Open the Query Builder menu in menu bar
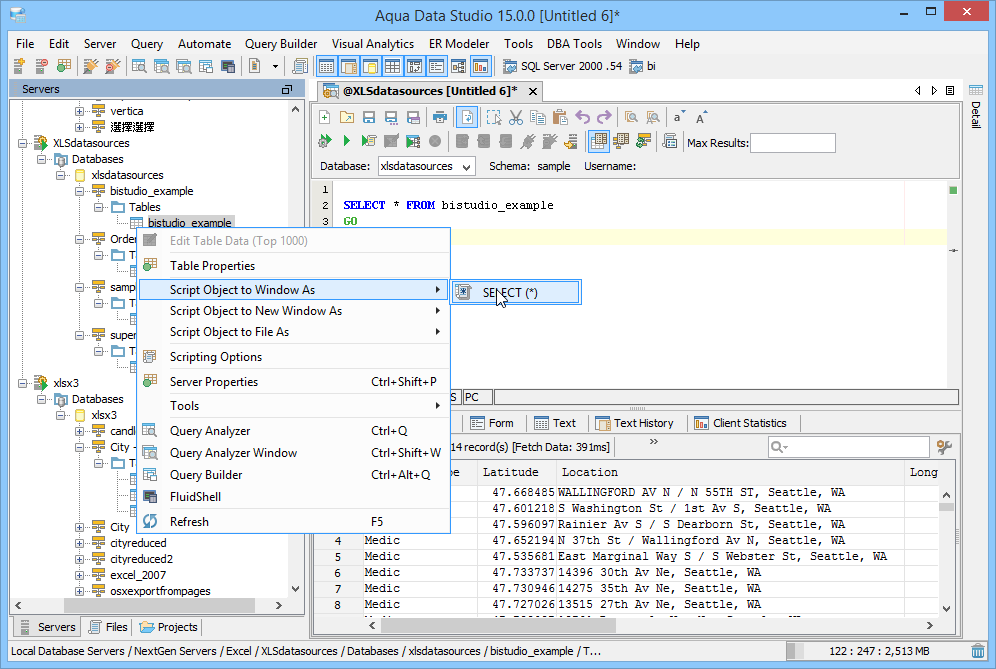The height and width of the screenshot is (669, 996). (x=281, y=44)
